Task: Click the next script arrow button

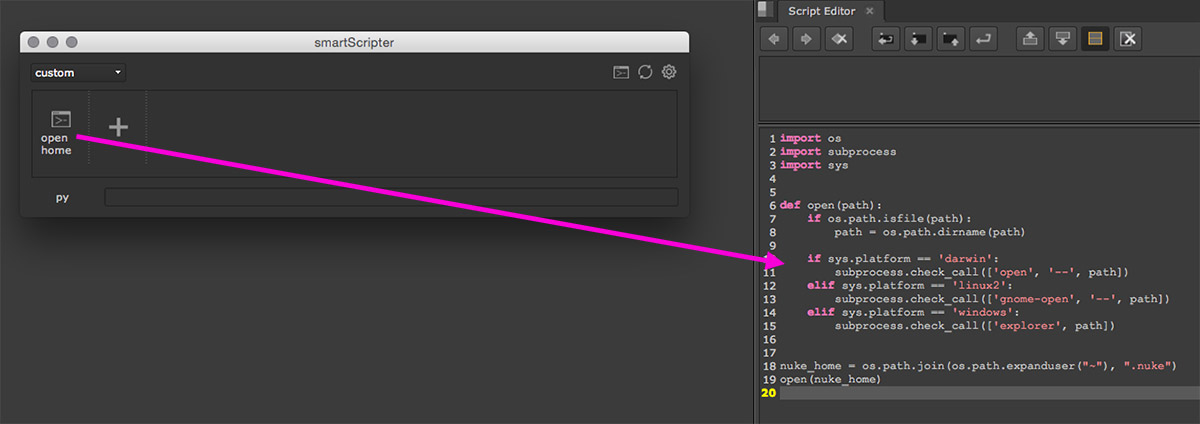Action: click(x=808, y=39)
